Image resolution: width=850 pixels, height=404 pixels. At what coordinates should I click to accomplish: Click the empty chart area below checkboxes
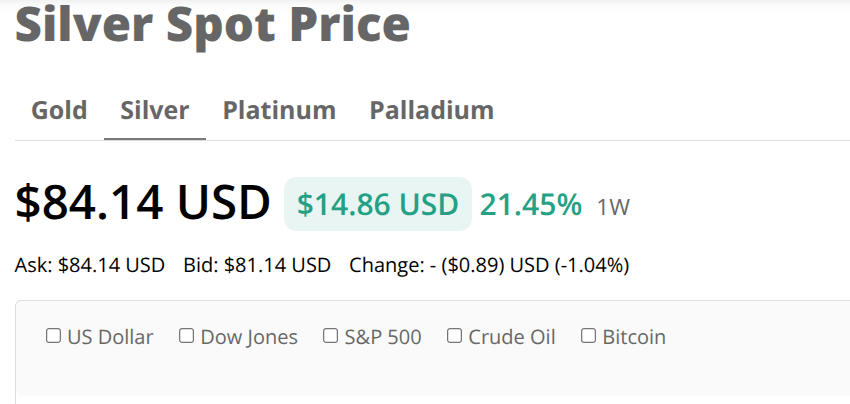[x=430, y=385]
